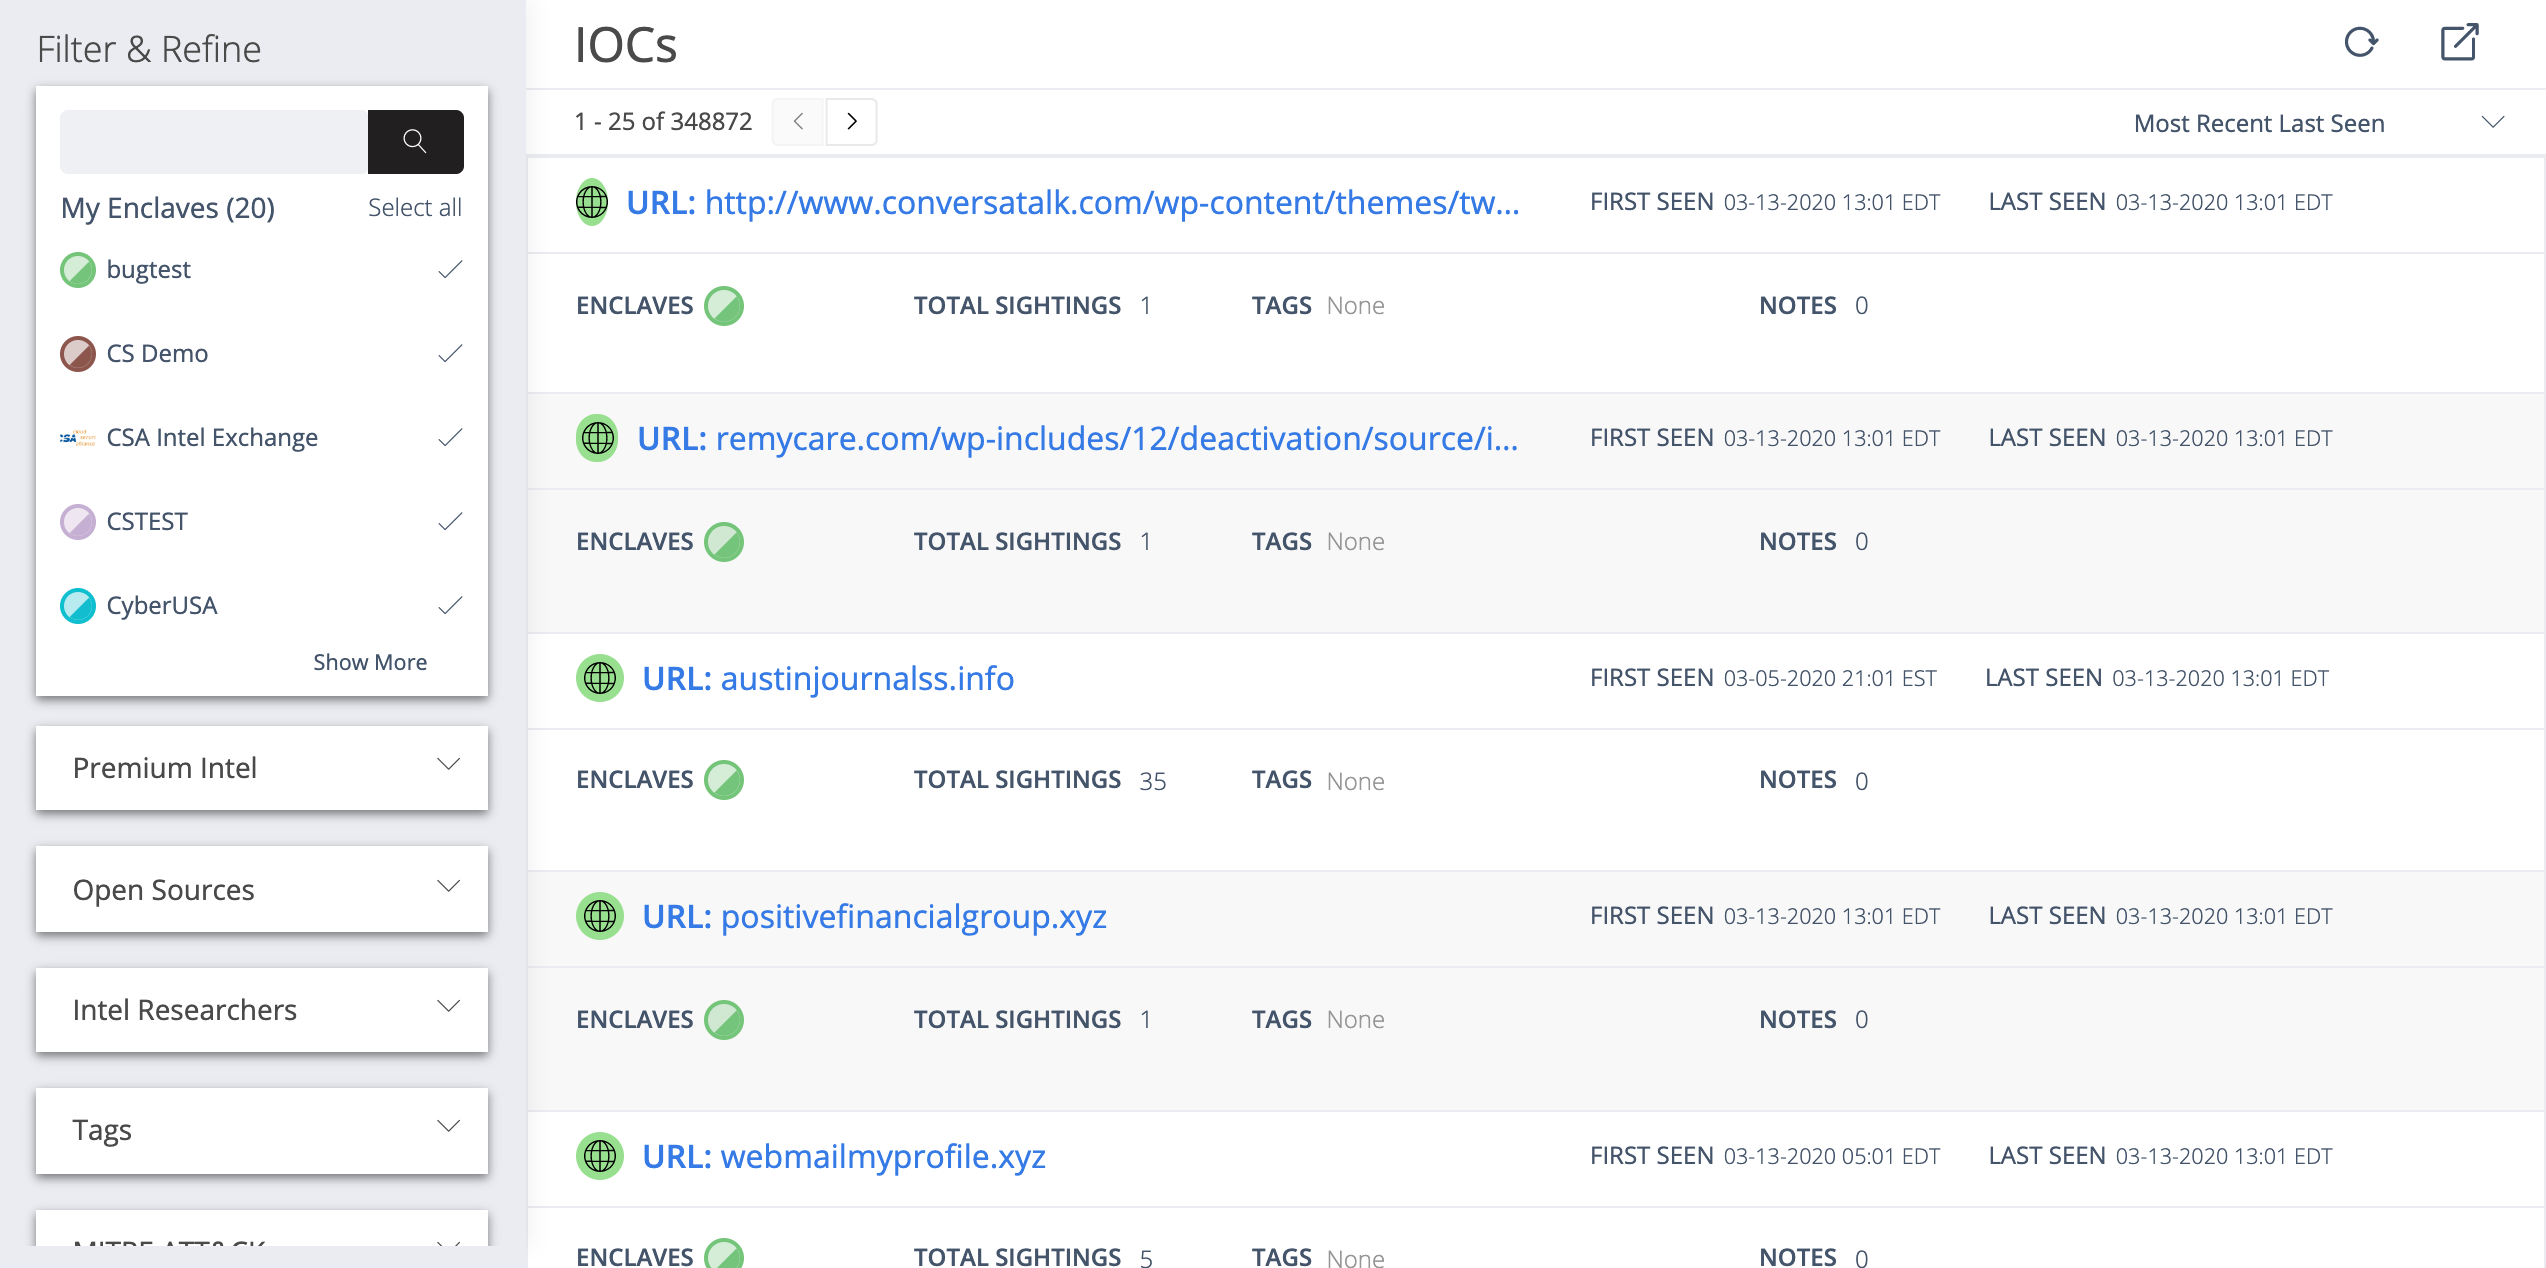Image resolution: width=2546 pixels, height=1268 pixels.
Task: Open the austinjournalss.info URL indicator
Action: [828, 678]
